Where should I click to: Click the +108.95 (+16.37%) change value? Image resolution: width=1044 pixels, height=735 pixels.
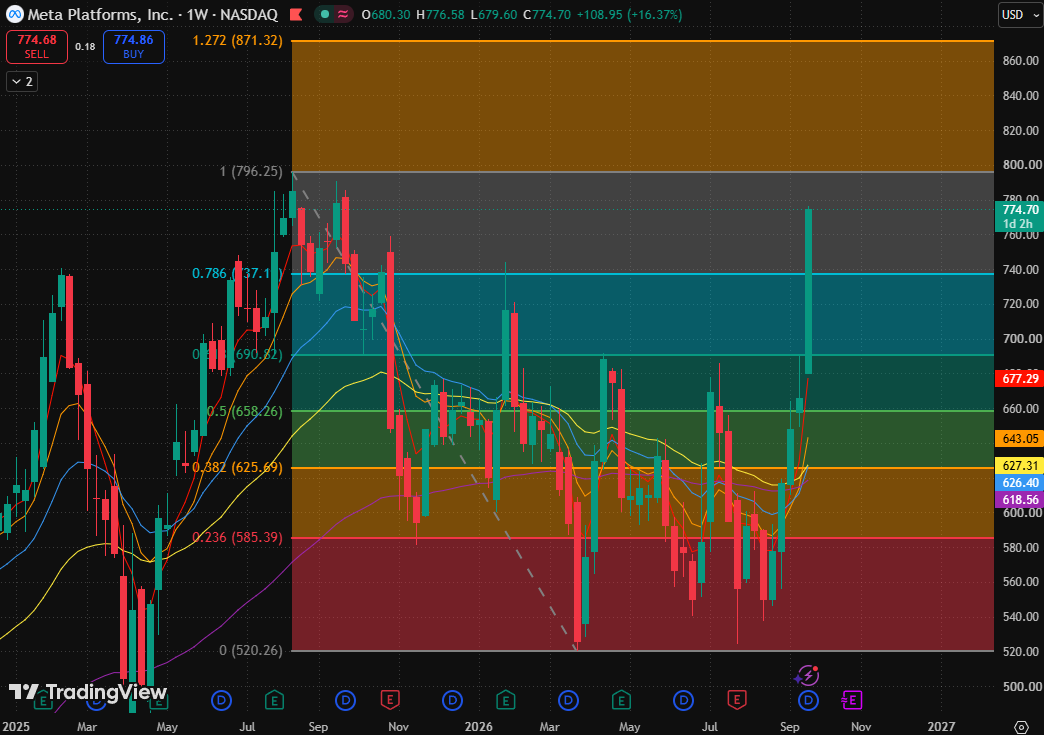tap(629, 15)
